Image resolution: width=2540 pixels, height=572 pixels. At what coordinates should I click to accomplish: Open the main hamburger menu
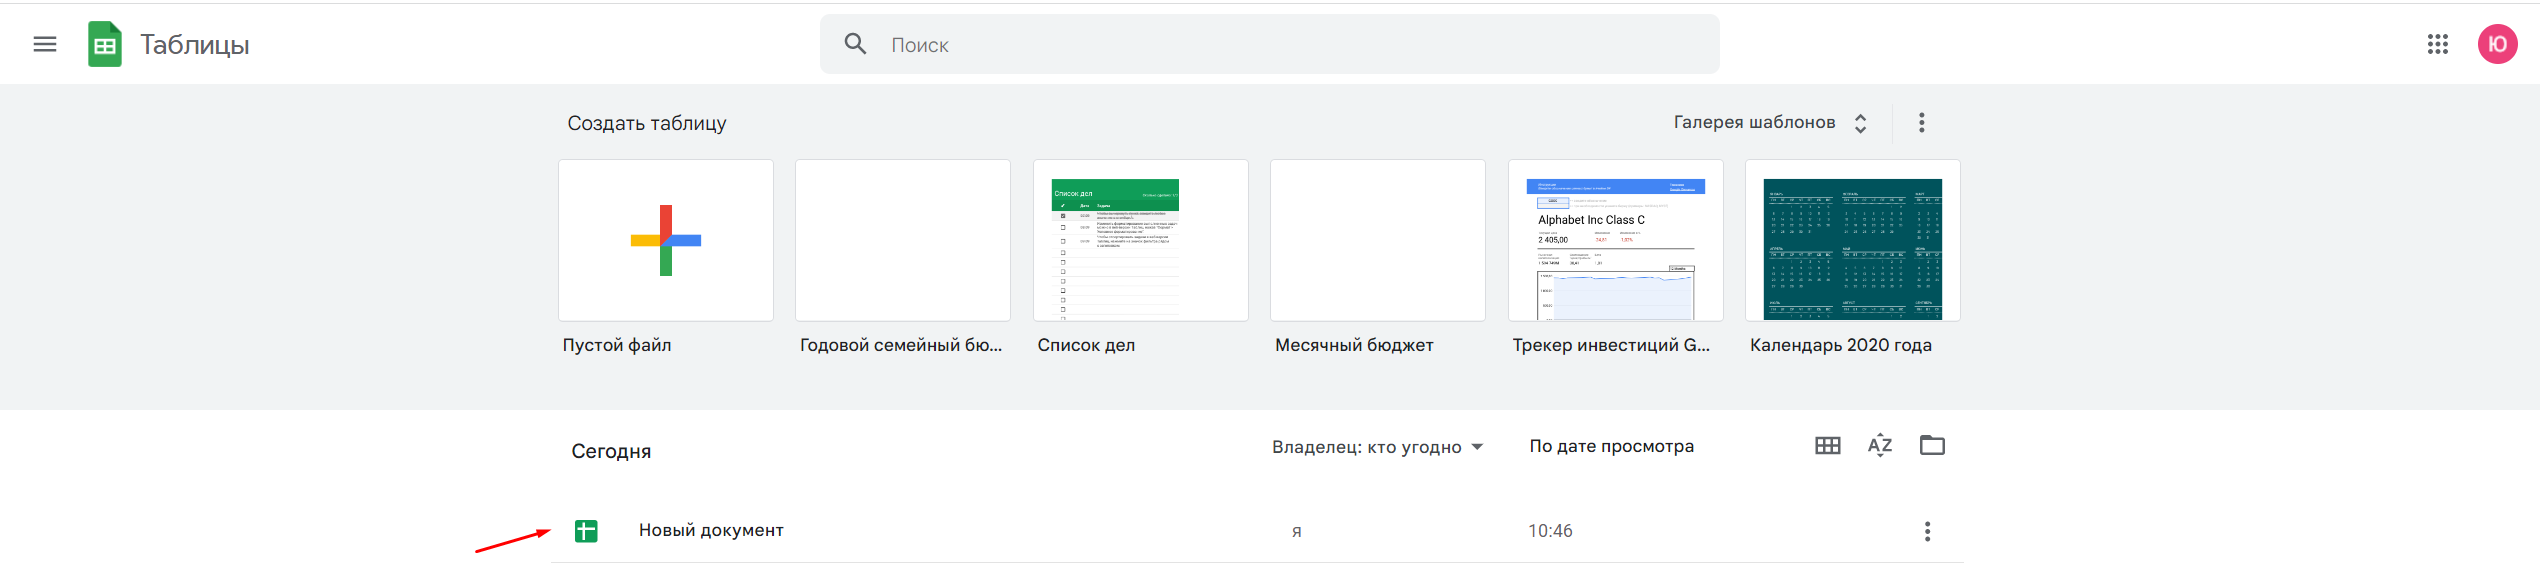(45, 44)
